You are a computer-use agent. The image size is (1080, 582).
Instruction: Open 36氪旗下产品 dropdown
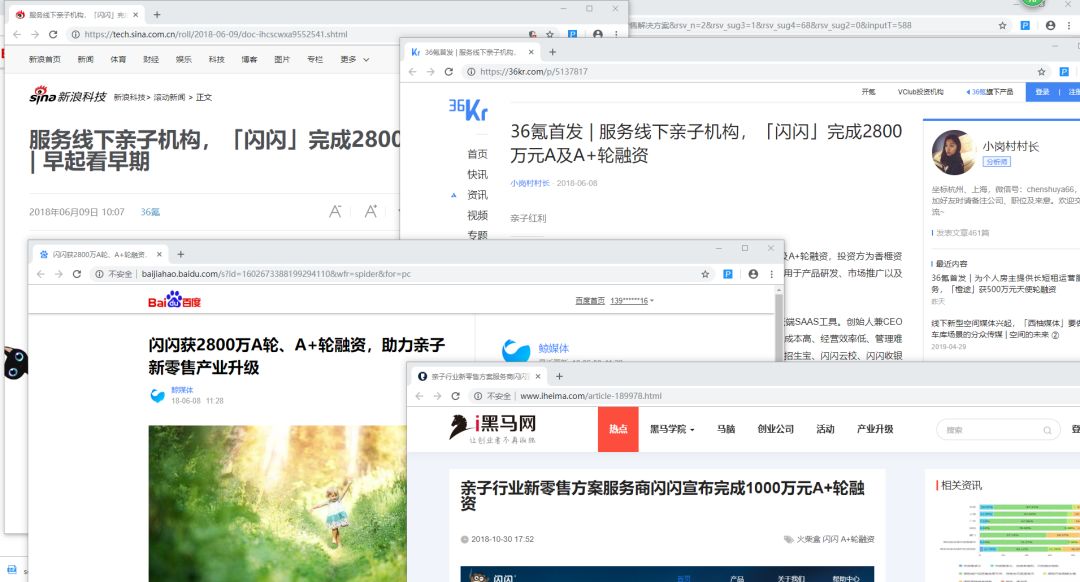click(990, 92)
